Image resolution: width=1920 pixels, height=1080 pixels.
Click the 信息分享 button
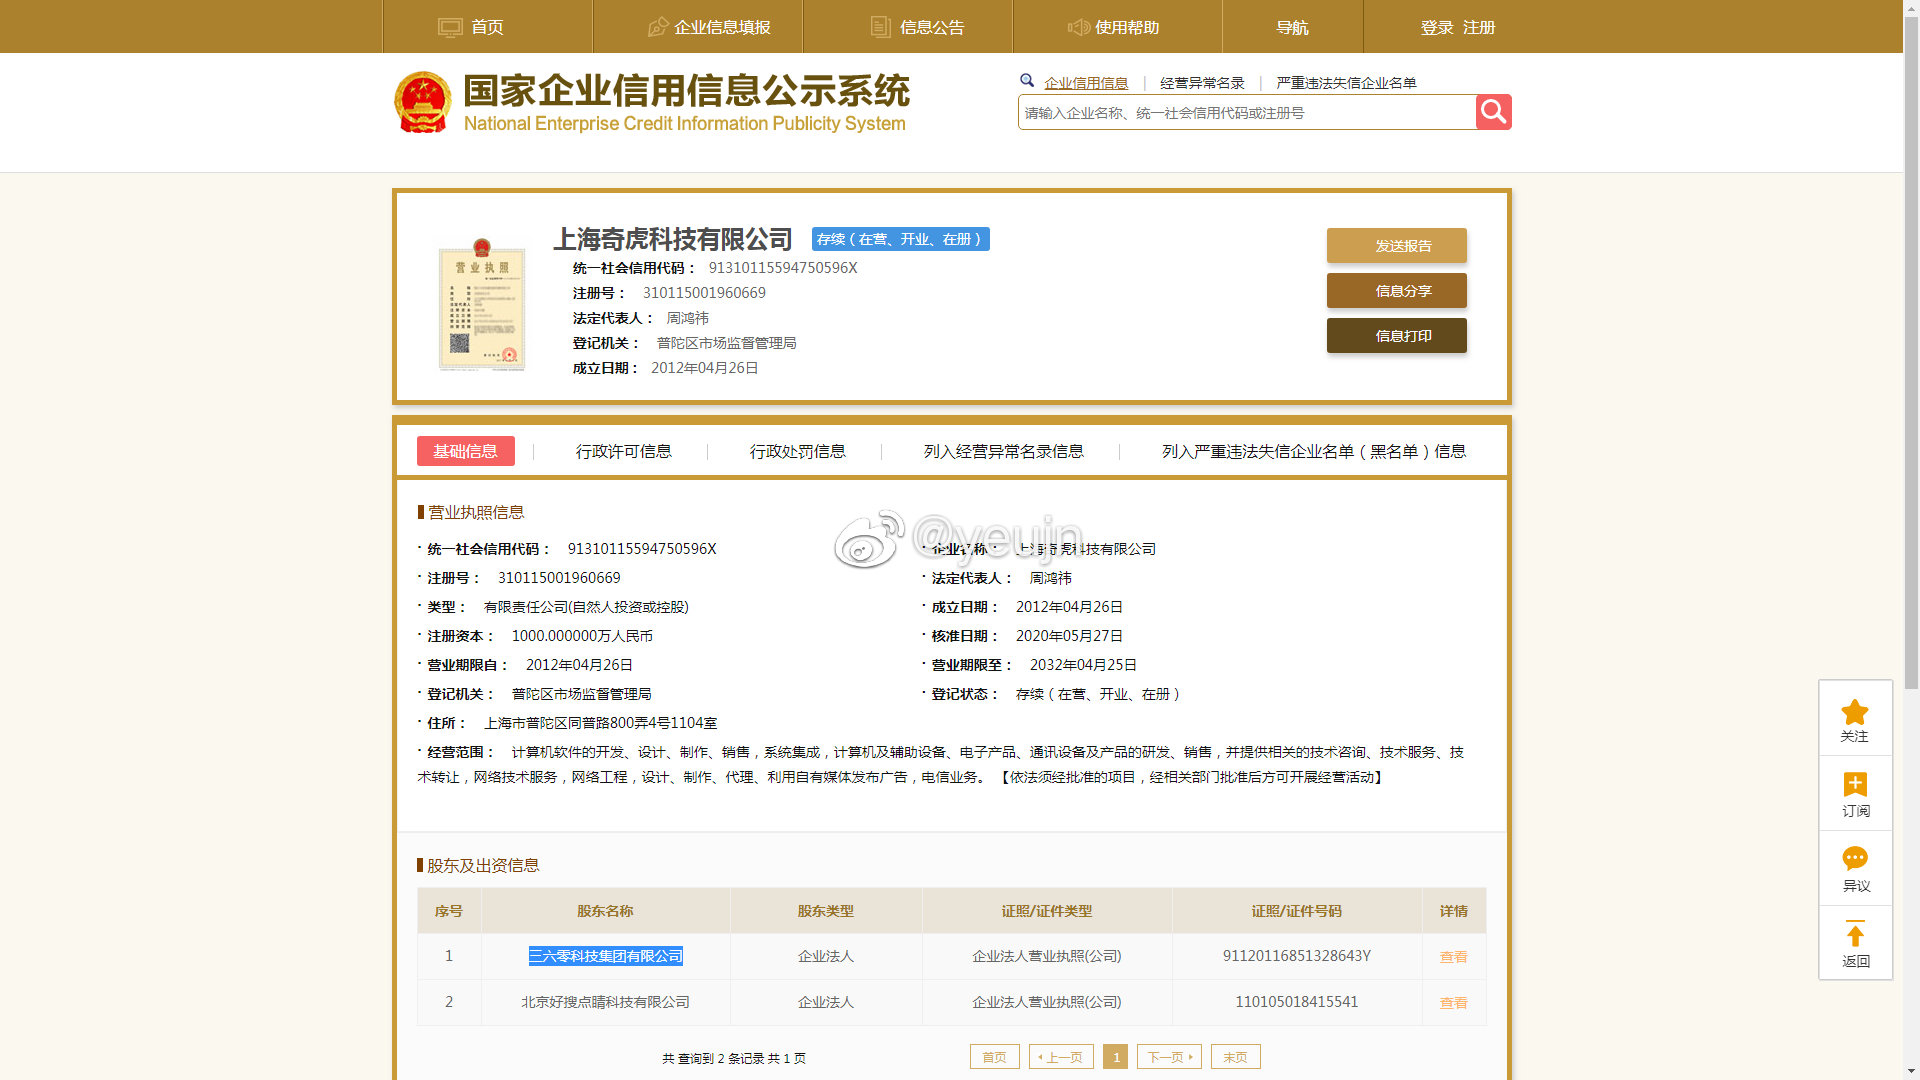(x=1397, y=291)
